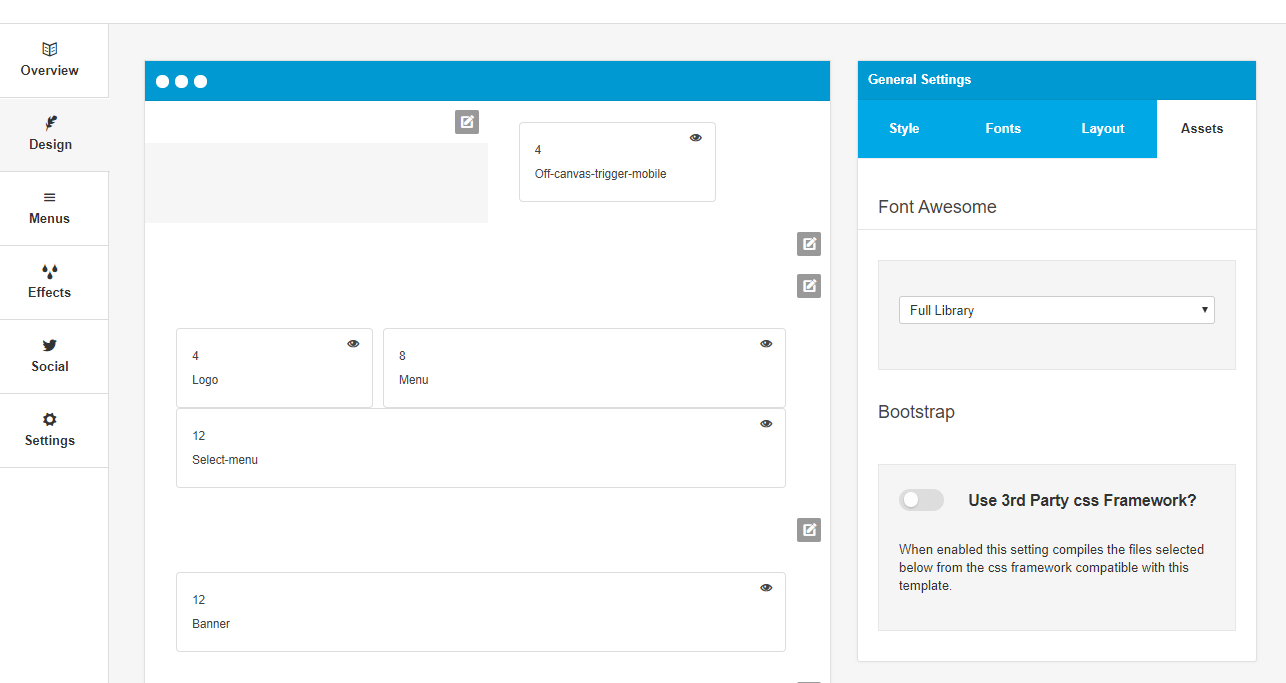Select the Select-menu layout block
Viewport: 1286px width, 683px height.
[481, 448]
